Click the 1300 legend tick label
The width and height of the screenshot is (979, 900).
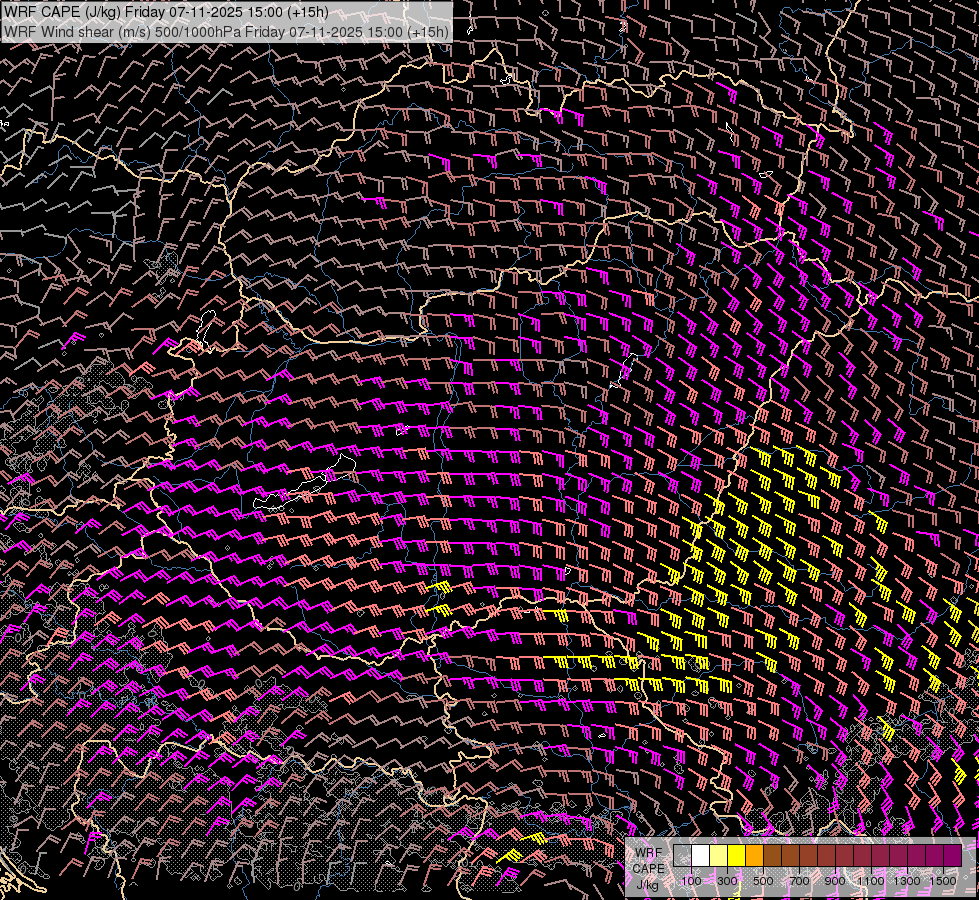(x=907, y=881)
